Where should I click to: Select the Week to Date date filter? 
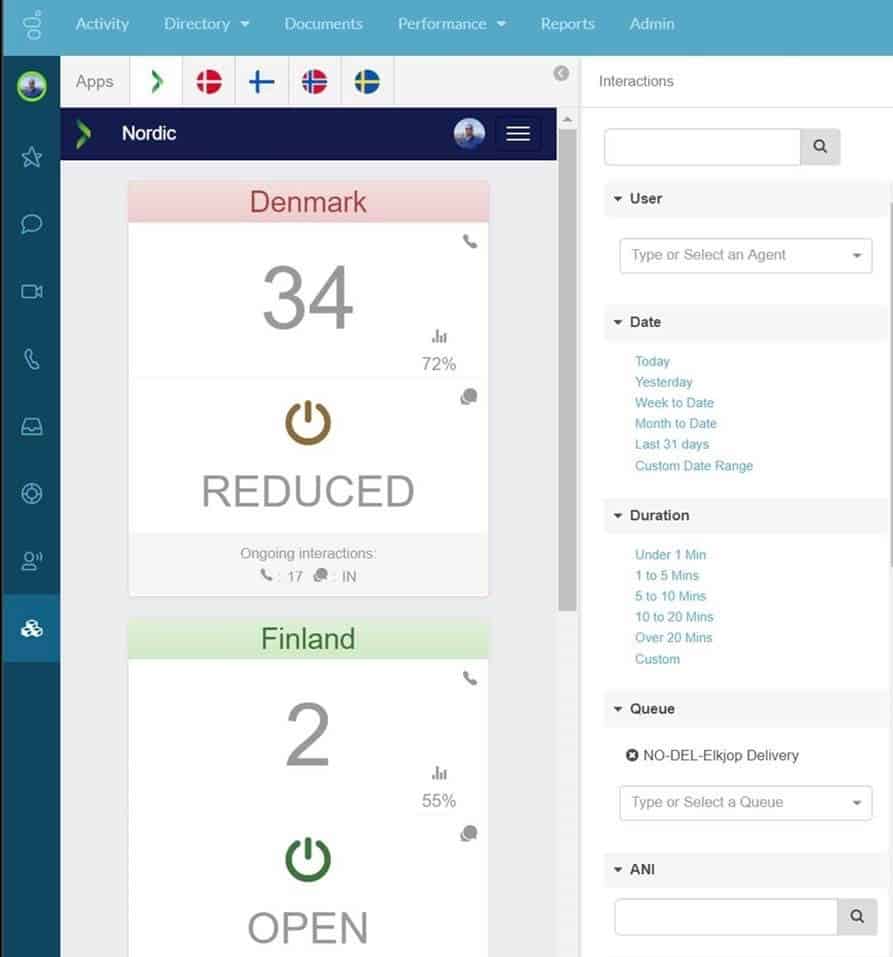[x=674, y=402]
